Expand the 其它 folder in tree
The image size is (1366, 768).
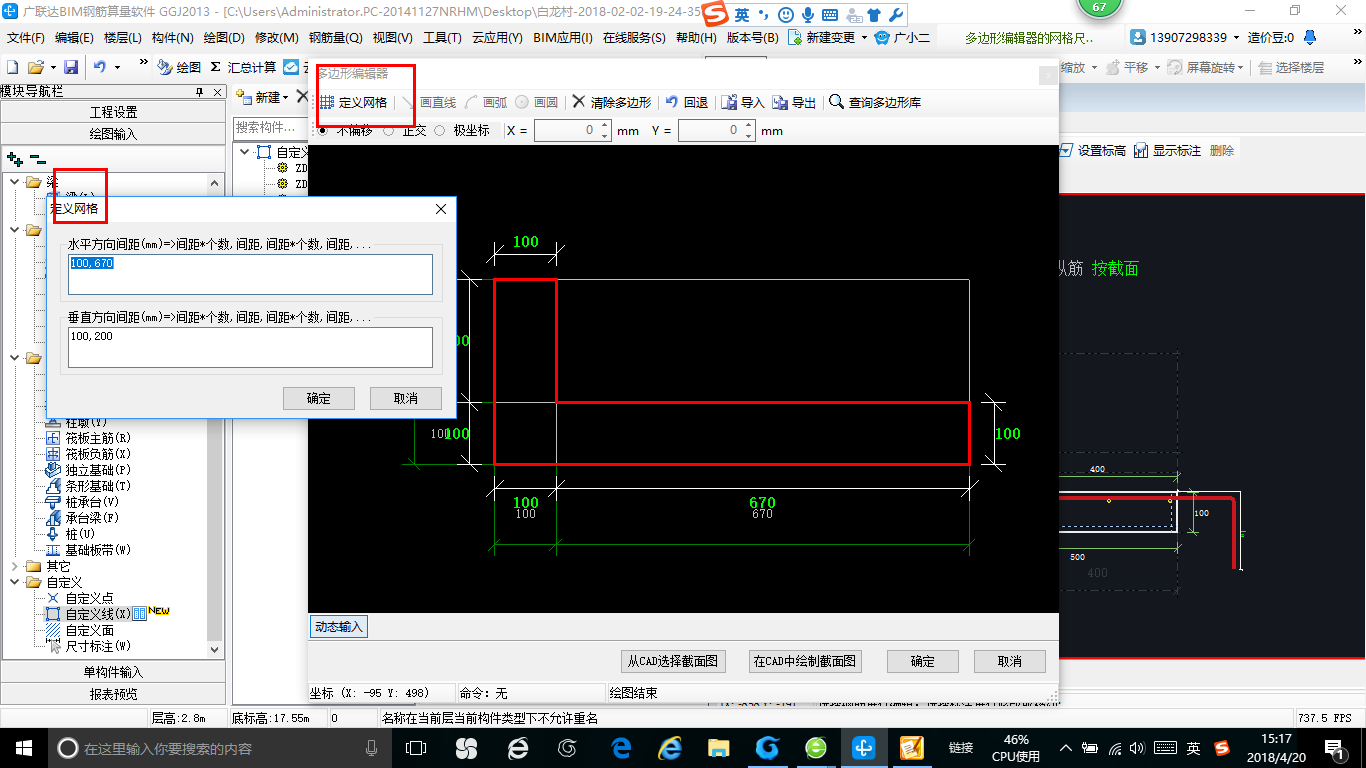14,566
